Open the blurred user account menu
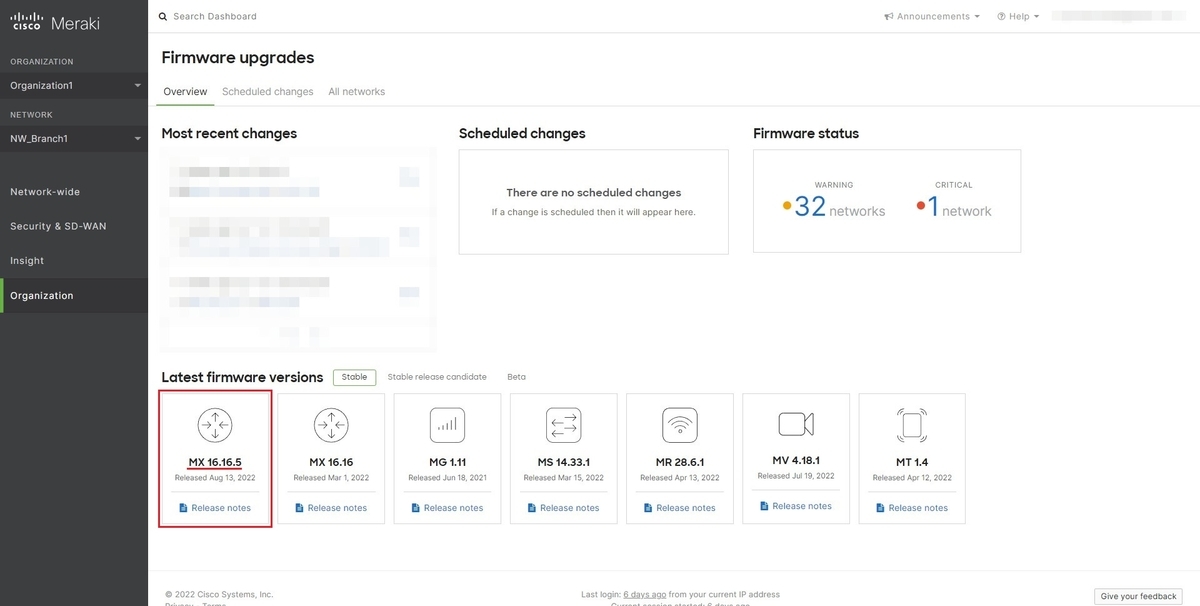 pos(1120,16)
